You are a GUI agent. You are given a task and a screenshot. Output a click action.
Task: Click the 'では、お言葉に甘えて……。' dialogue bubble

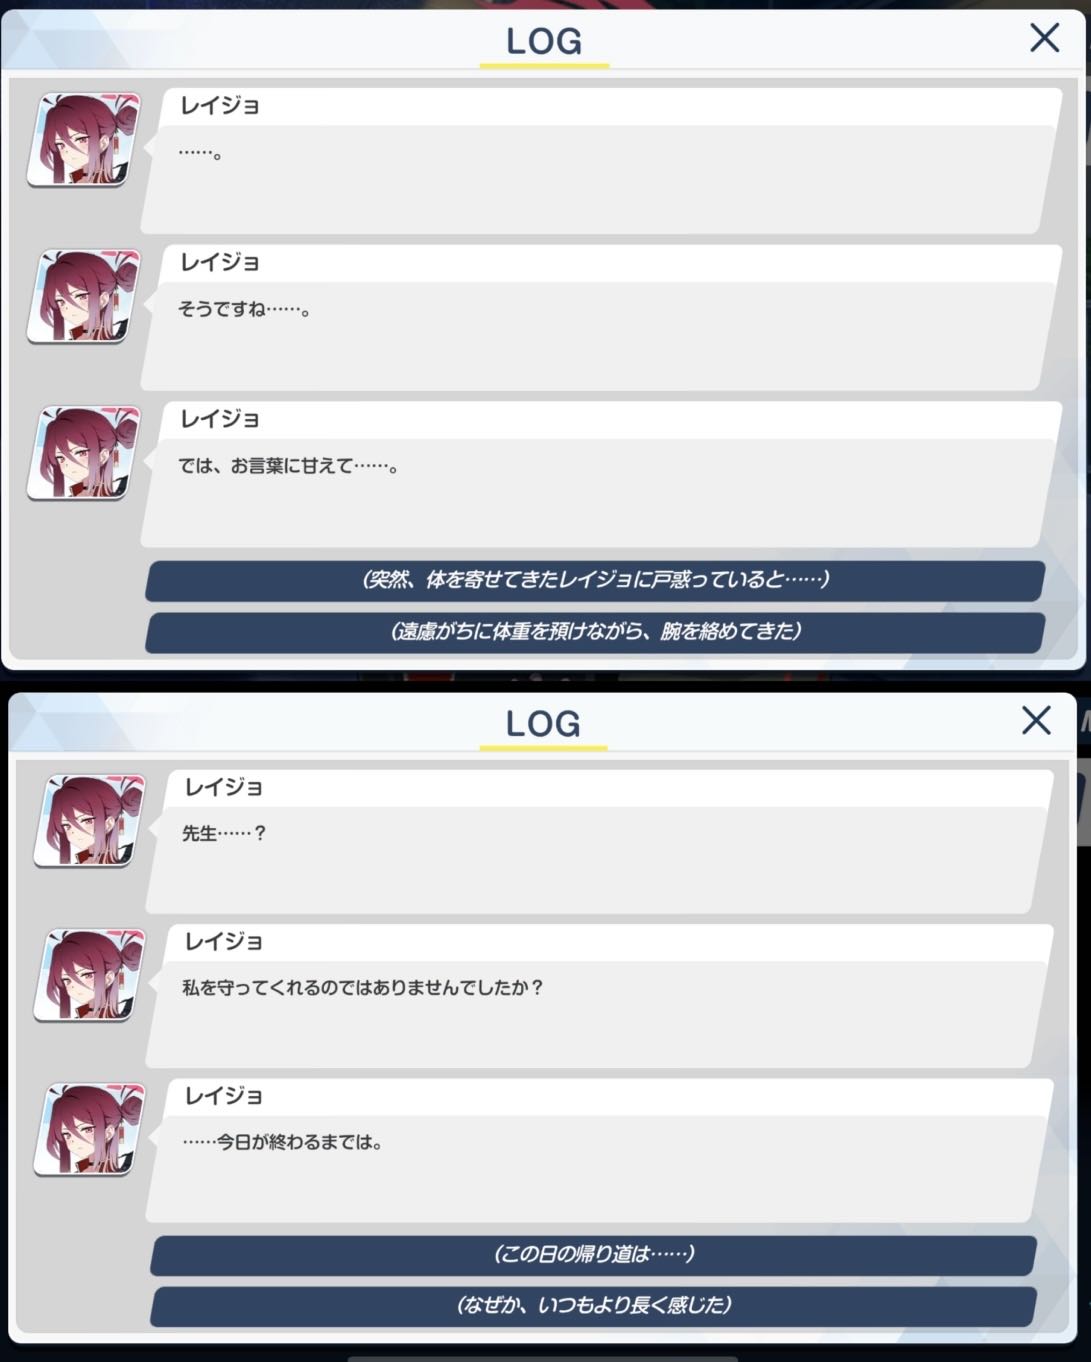(x=600, y=474)
